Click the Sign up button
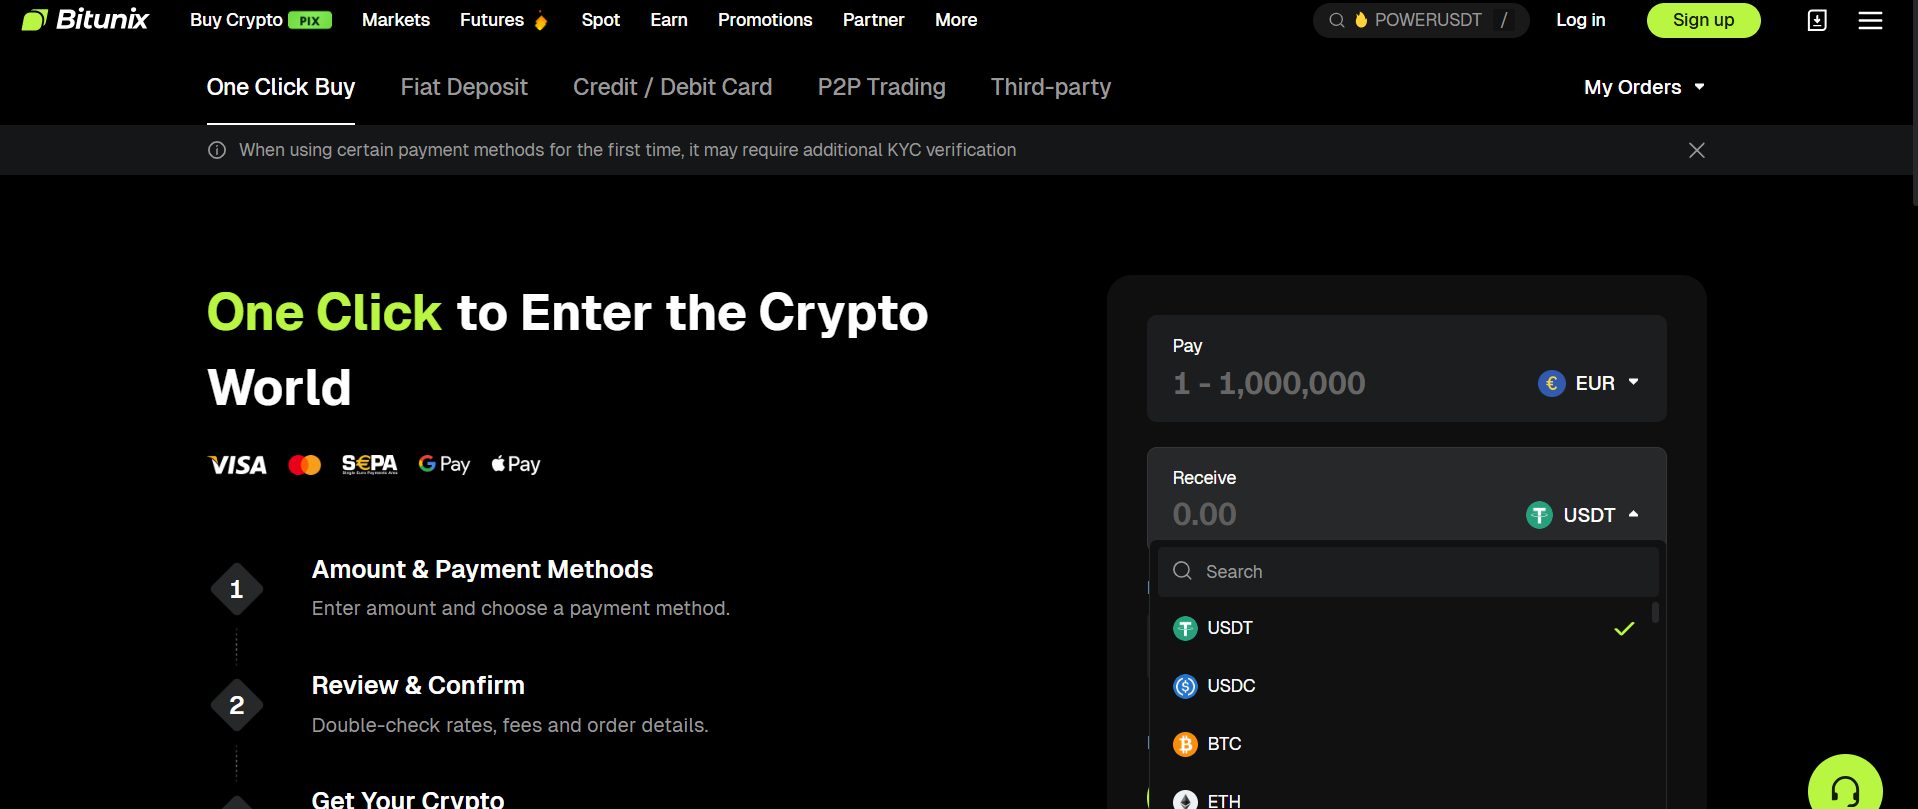 pyautogui.click(x=1703, y=20)
